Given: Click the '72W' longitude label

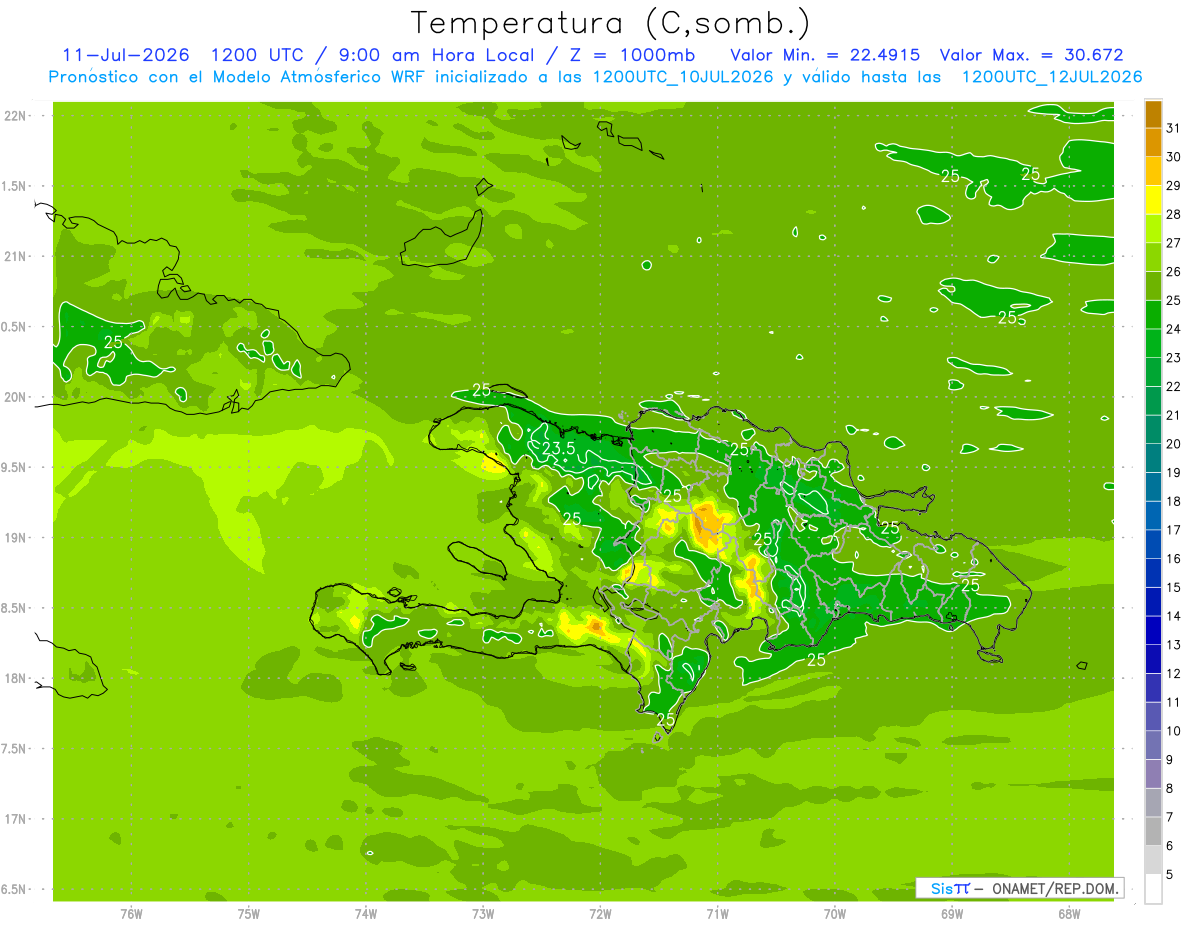Looking at the screenshot, I should tap(601, 914).
